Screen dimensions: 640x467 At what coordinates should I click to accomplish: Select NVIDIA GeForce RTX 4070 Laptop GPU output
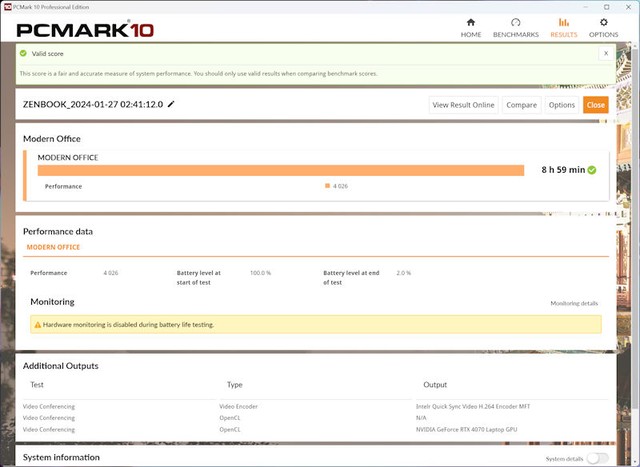[x=467, y=429]
